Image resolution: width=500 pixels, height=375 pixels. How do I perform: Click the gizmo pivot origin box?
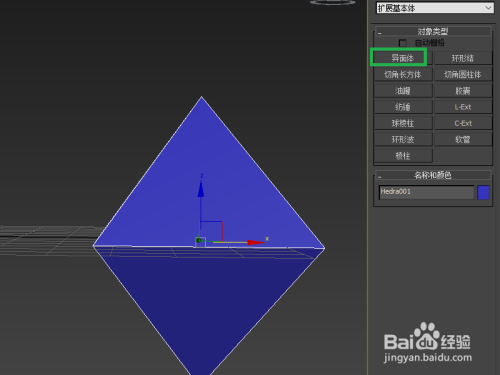[x=200, y=241]
